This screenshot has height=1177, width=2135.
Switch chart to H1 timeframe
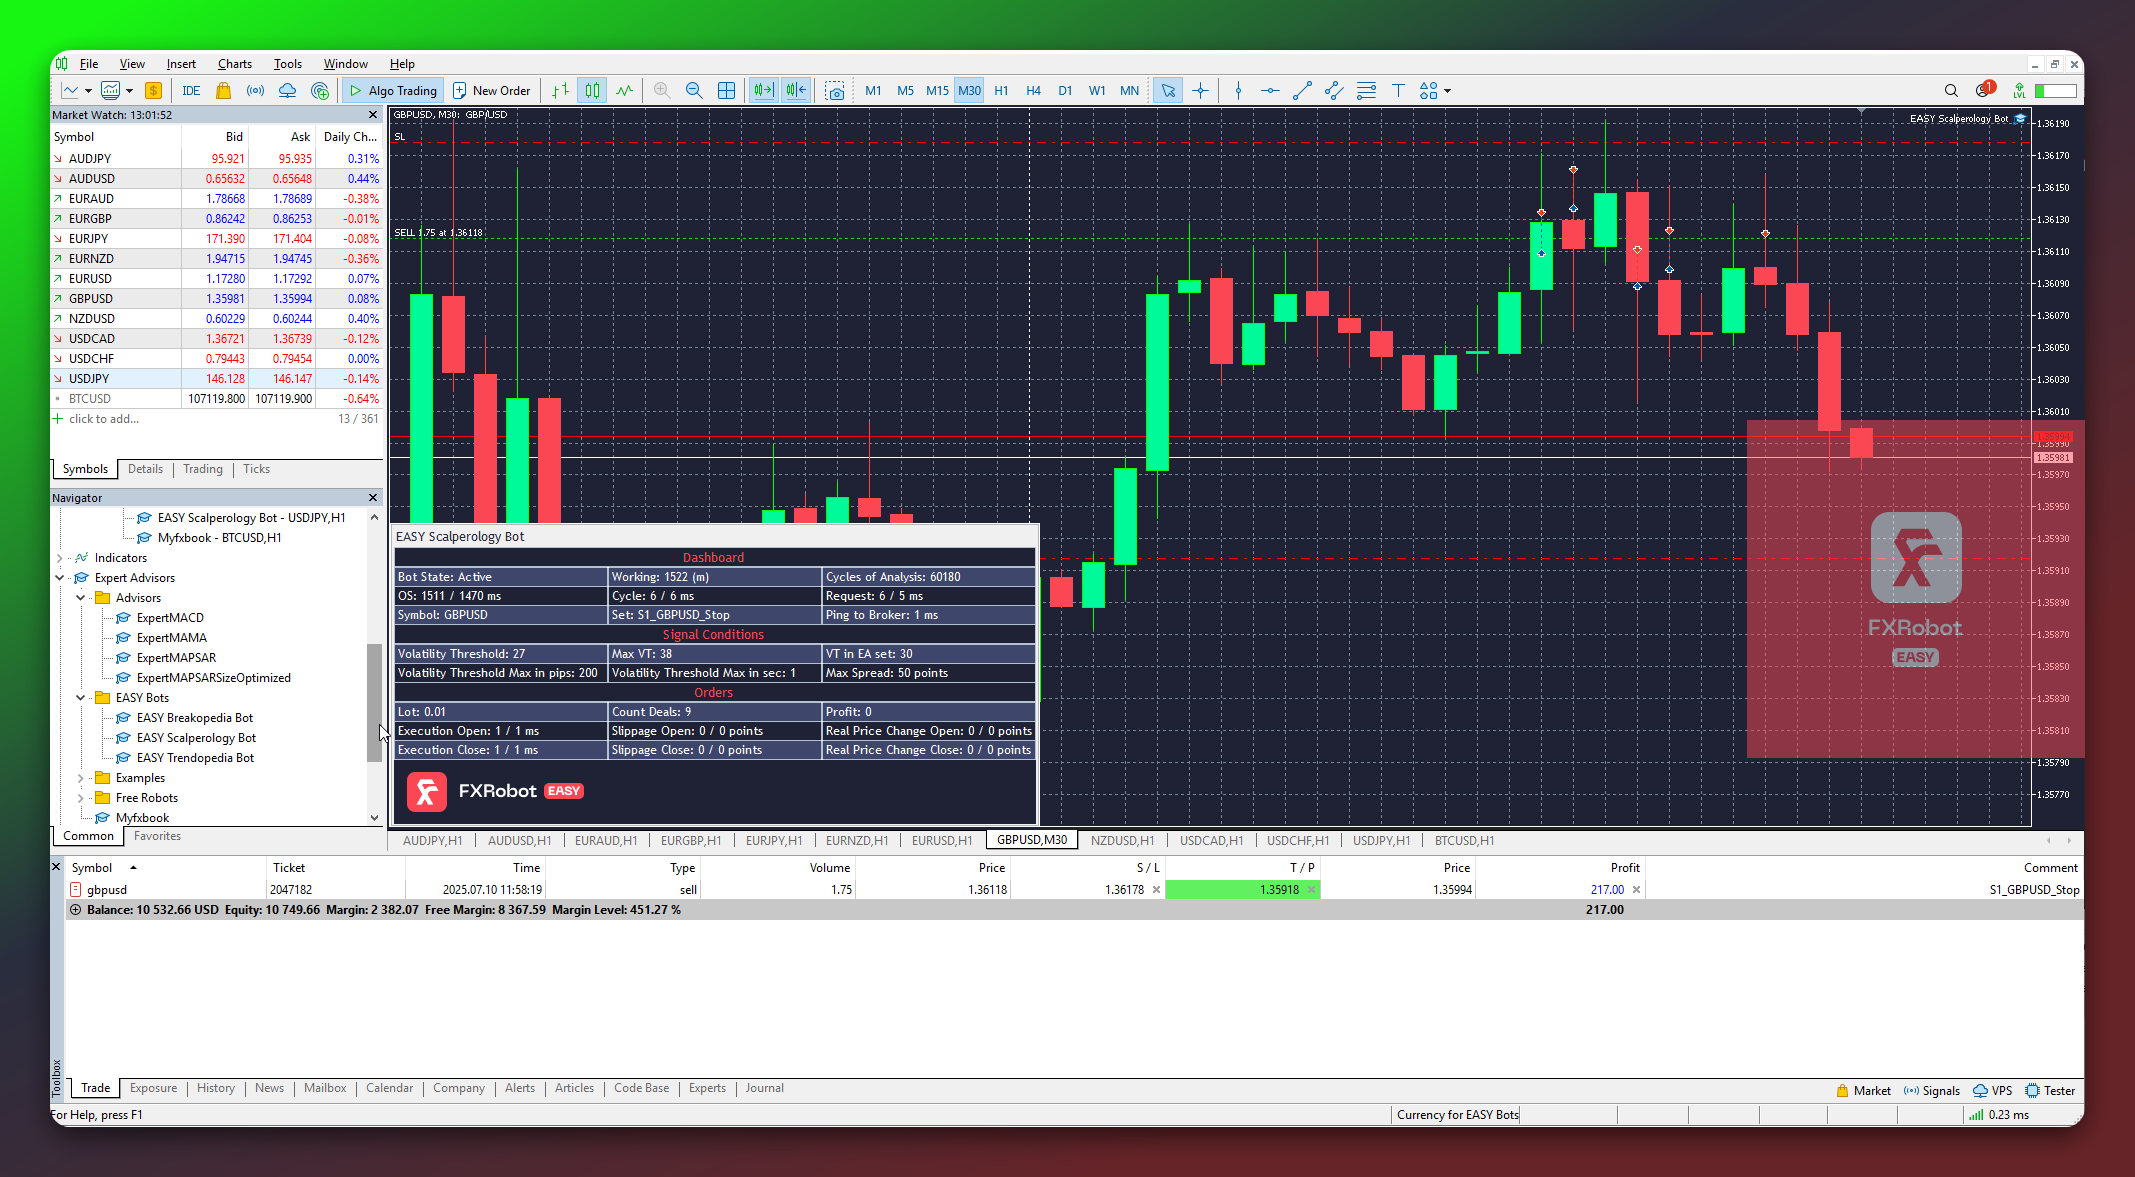1001,91
